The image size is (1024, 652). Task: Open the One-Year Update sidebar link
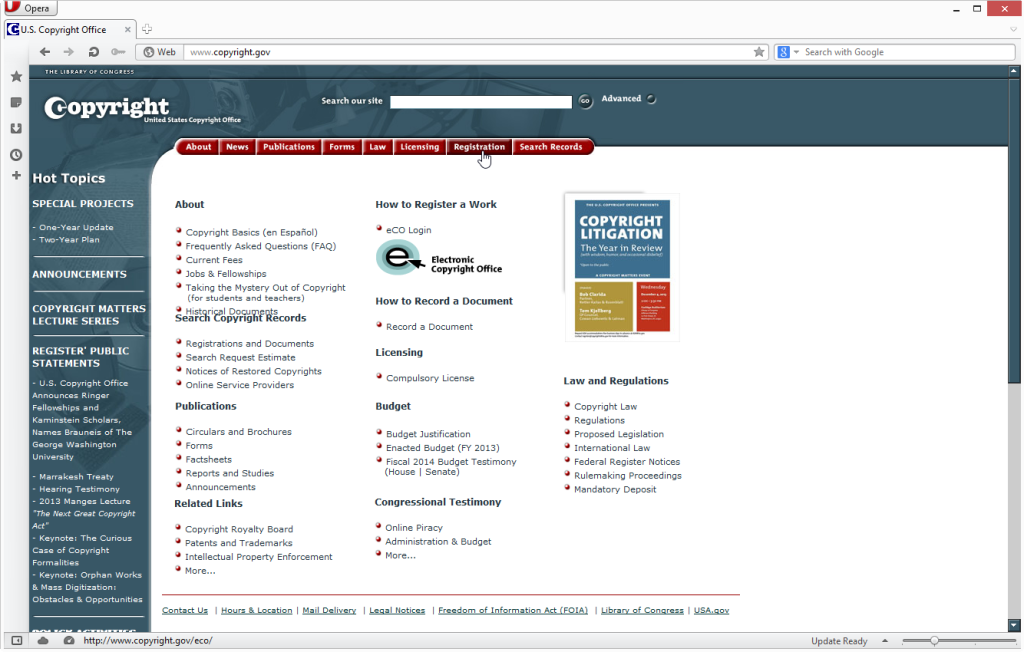[x=76, y=227]
